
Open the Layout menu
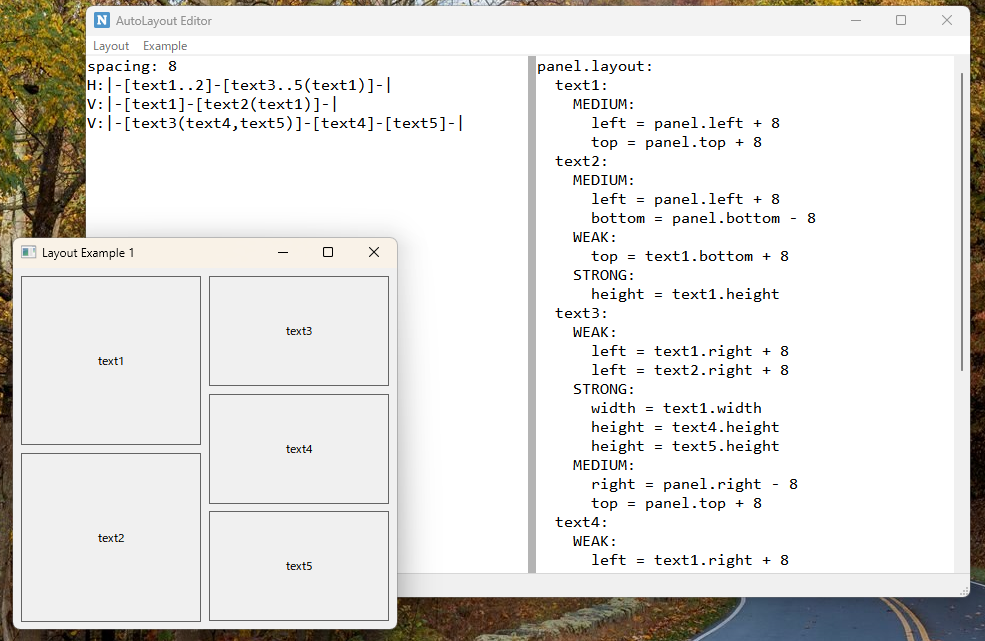tap(111, 46)
